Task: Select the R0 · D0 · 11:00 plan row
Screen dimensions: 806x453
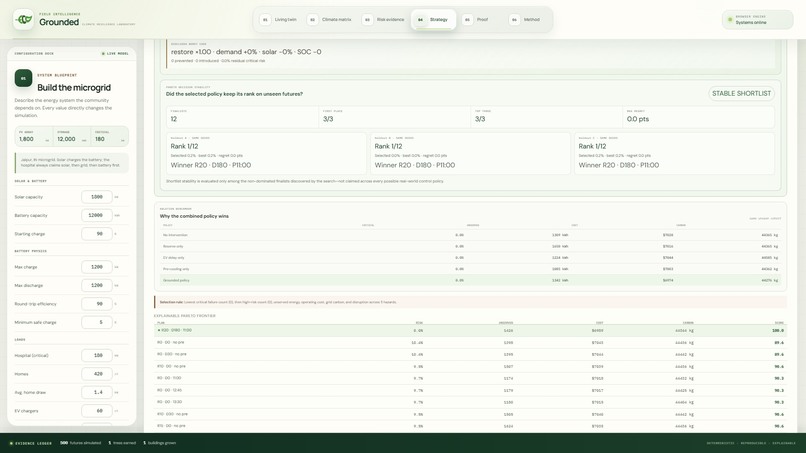Action: pos(470,378)
